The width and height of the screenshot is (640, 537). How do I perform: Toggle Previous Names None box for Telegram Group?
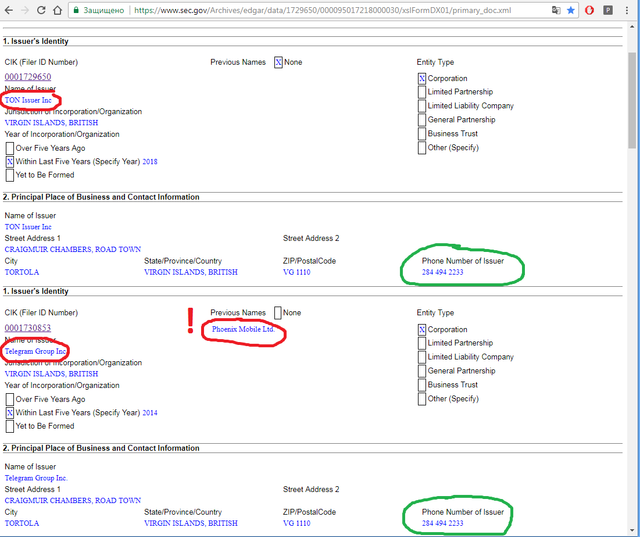[278, 313]
